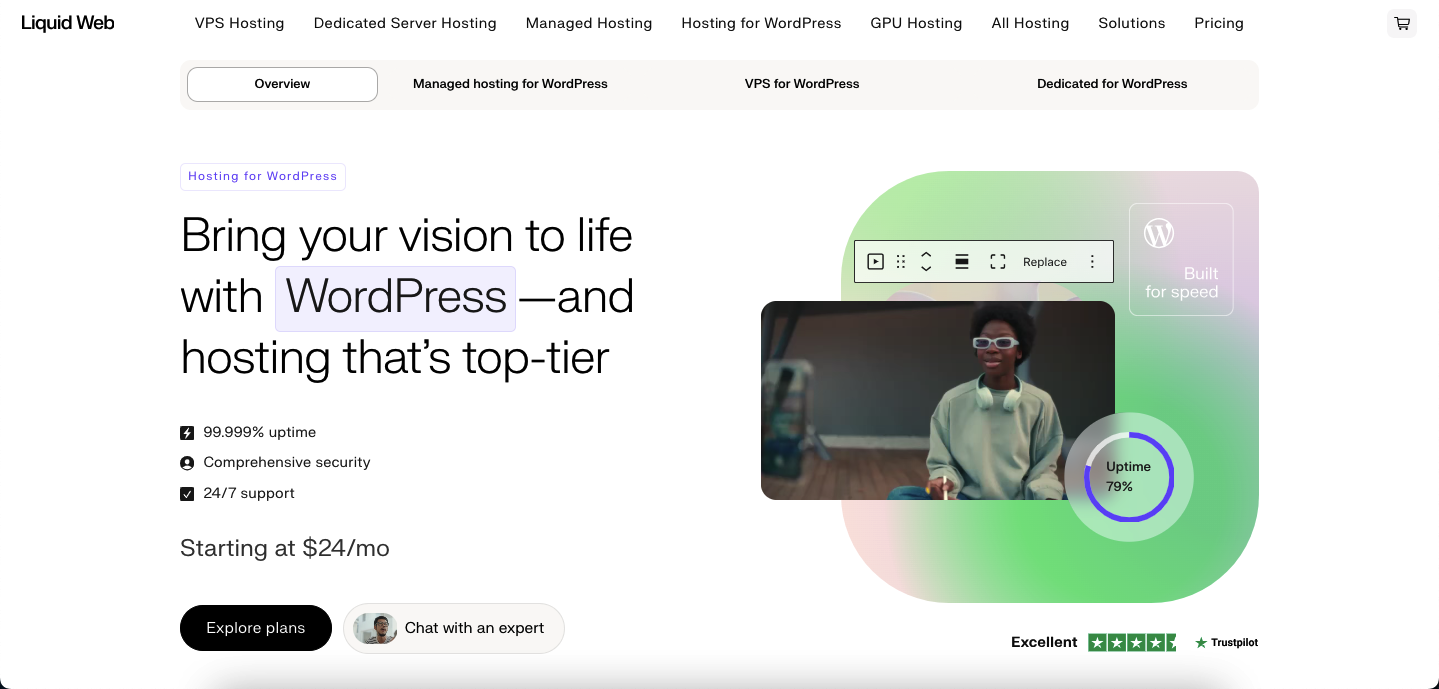Click the lightning bolt icon beside uptime

187,433
